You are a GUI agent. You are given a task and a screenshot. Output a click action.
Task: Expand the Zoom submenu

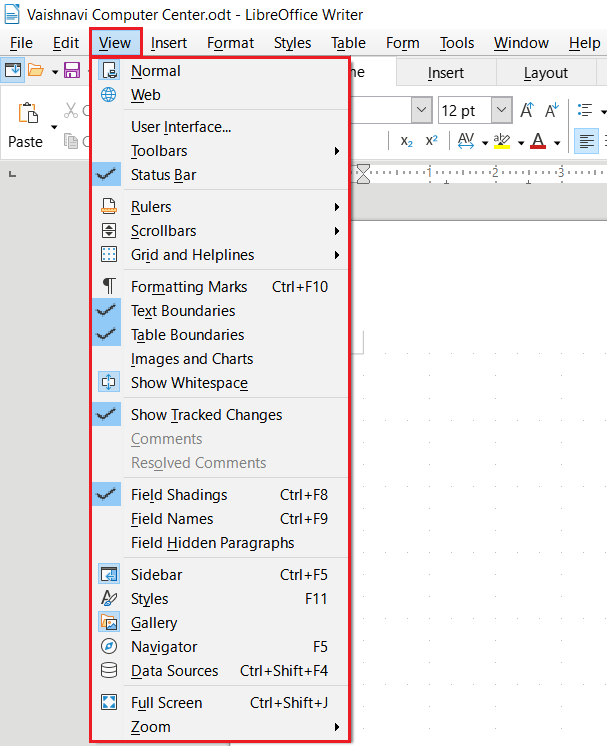point(220,726)
